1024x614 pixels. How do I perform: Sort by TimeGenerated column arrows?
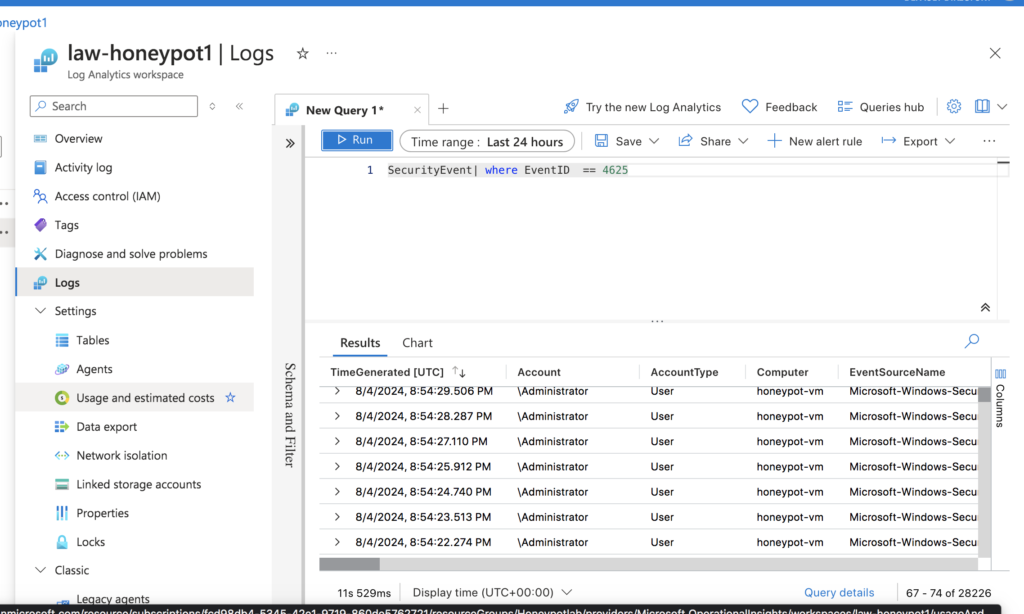[459, 372]
